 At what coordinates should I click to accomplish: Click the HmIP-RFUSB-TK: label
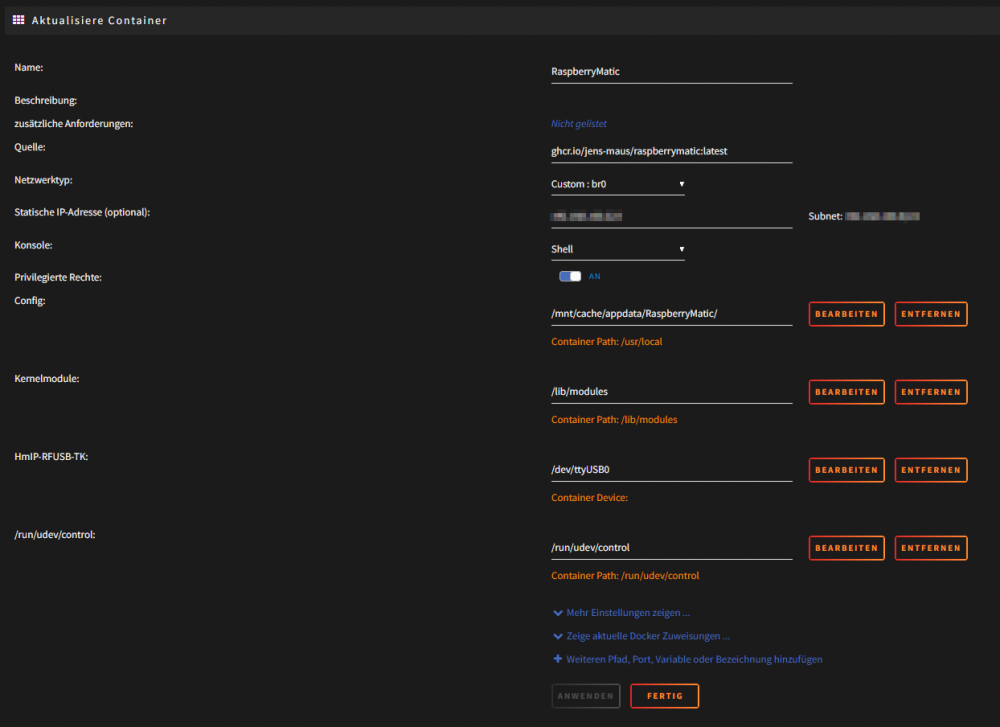pos(51,457)
